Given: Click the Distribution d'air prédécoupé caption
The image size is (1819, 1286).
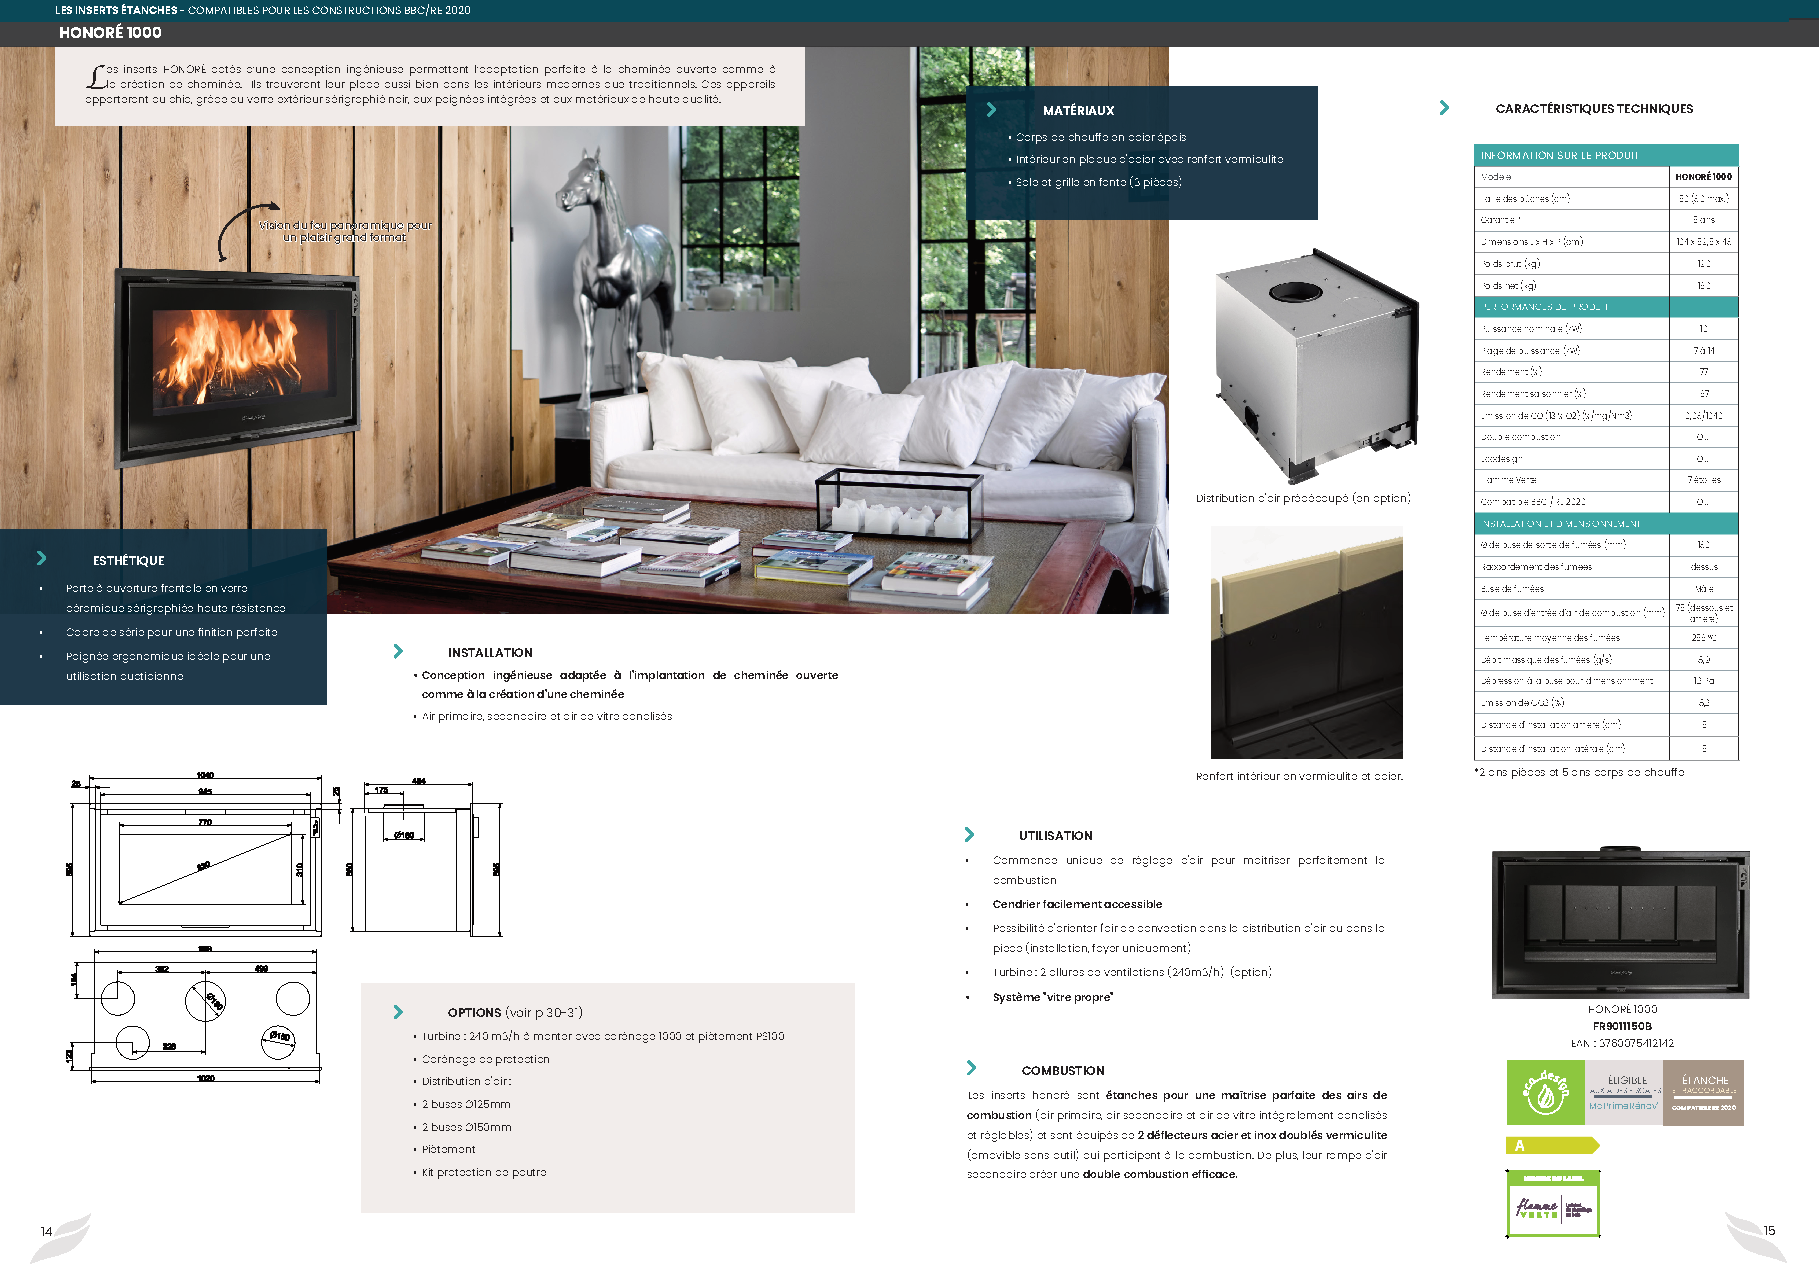Looking at the screenshot, I should [x=1303, y=498].
